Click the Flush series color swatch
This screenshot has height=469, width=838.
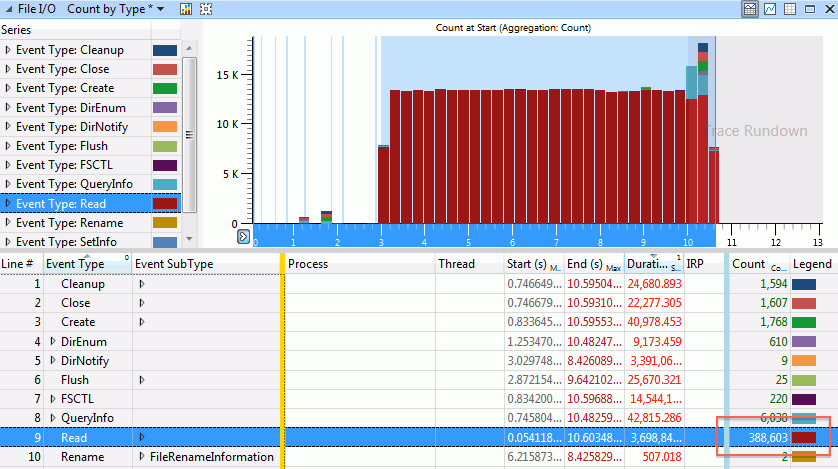[x=165, y=146]
